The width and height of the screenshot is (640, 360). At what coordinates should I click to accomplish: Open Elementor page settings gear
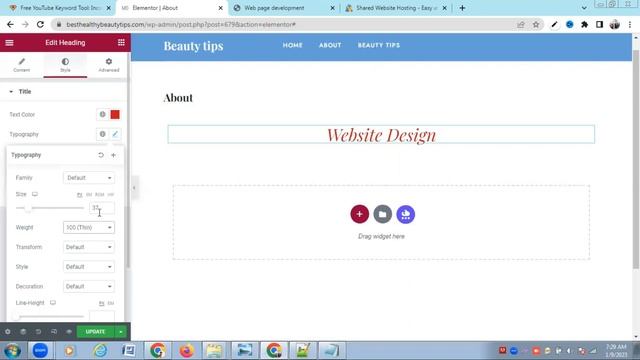coord(8,332)
